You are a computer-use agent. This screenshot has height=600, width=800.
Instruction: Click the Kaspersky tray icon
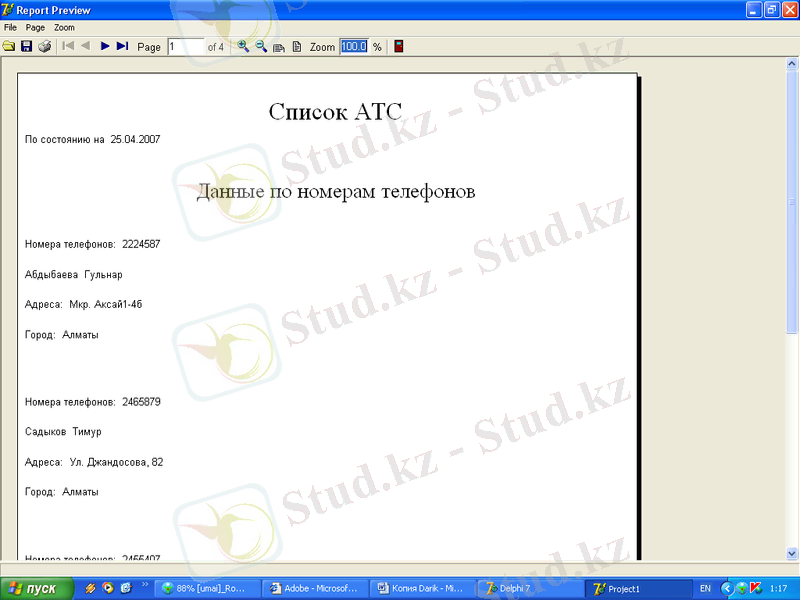point(756,588)
